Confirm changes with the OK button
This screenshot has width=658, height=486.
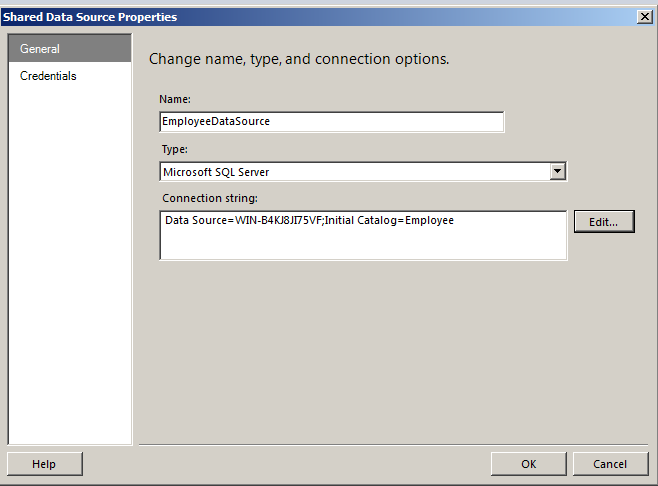pos(528,464)
